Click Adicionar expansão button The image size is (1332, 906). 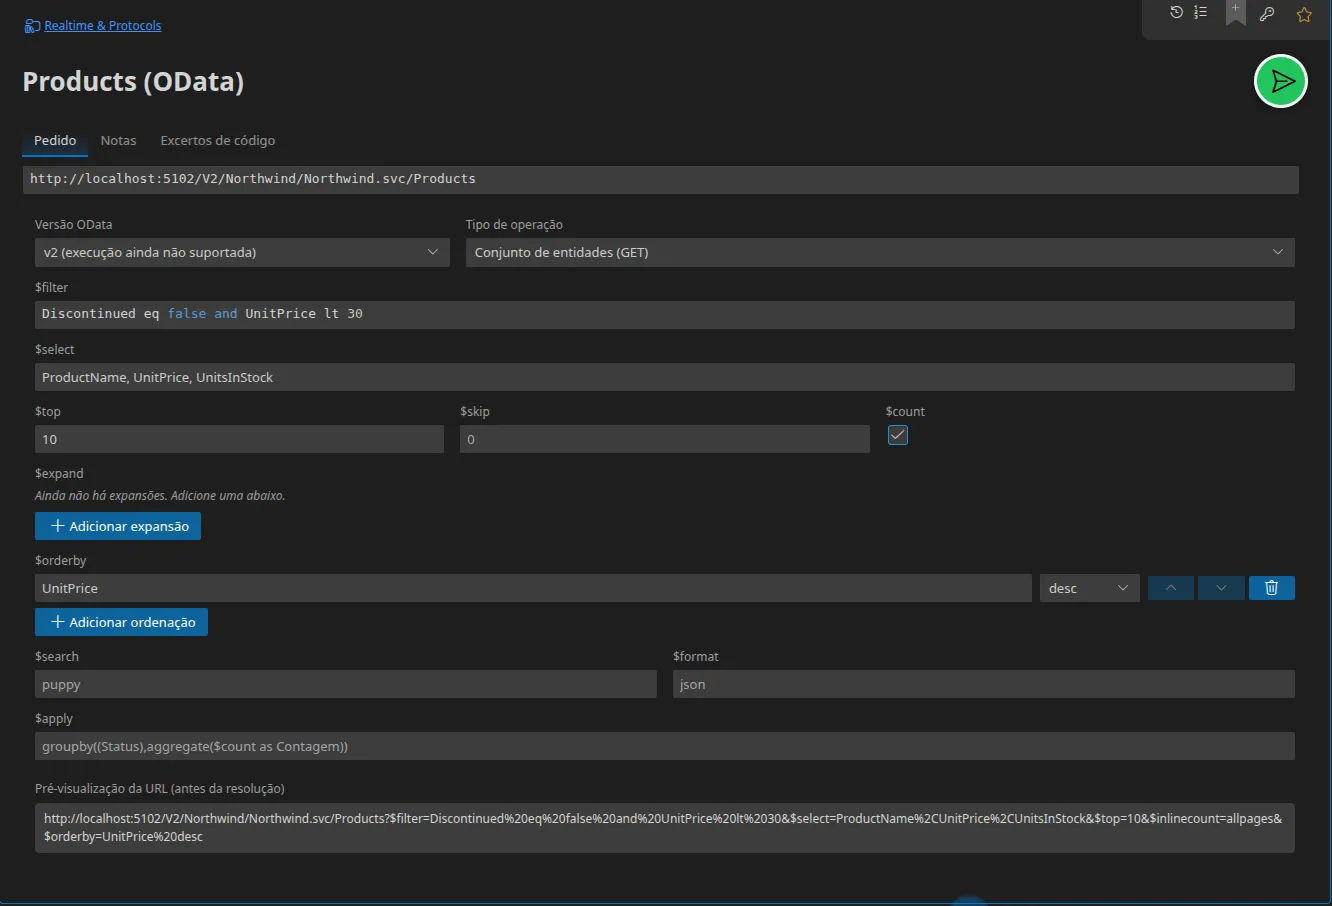tap(118, 526)
